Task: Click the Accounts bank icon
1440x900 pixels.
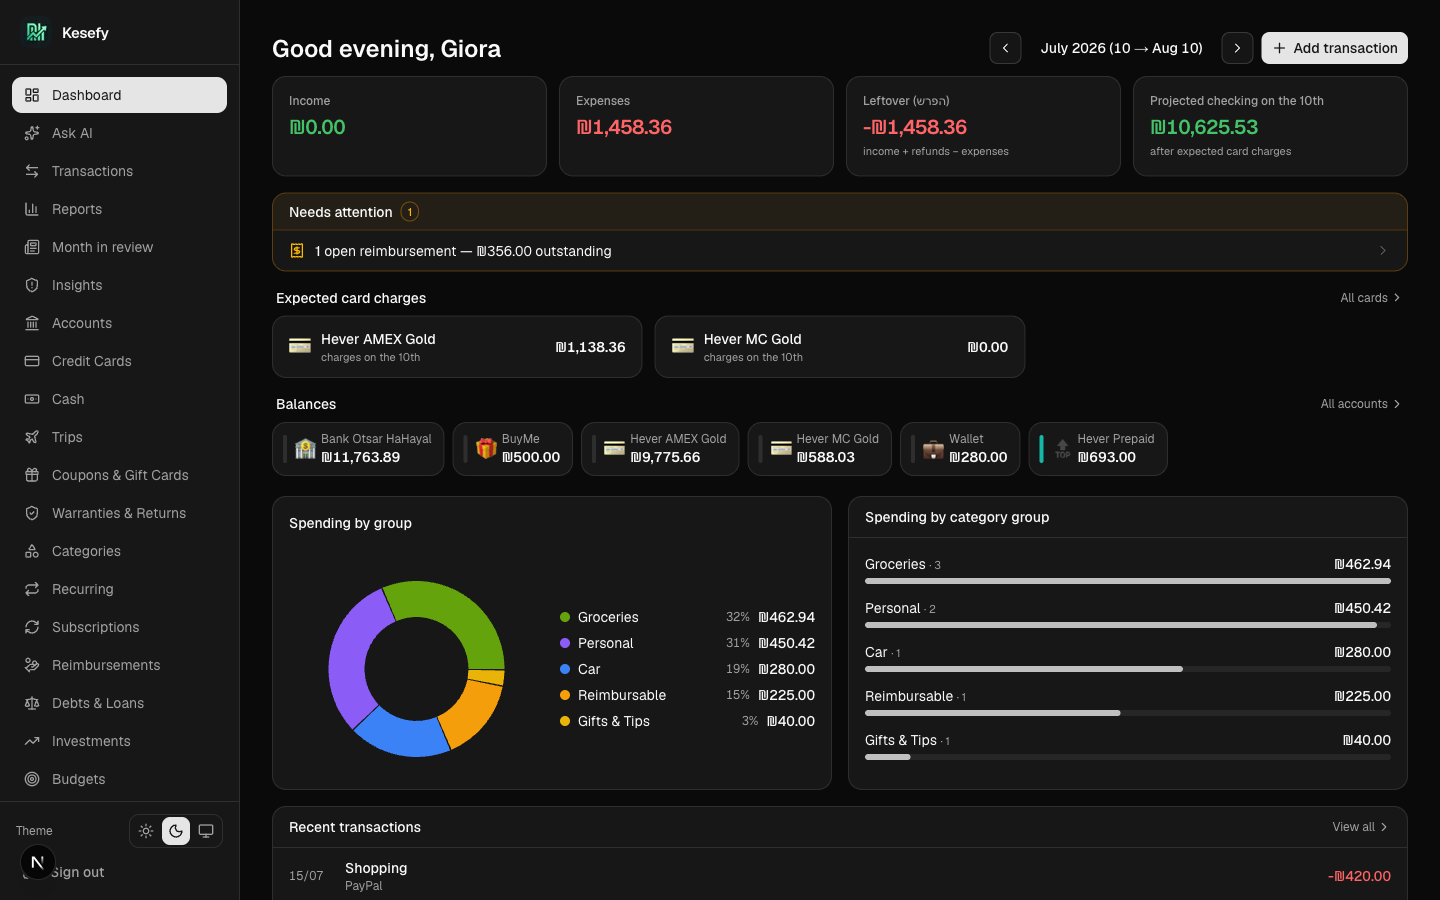Action: 32,323
